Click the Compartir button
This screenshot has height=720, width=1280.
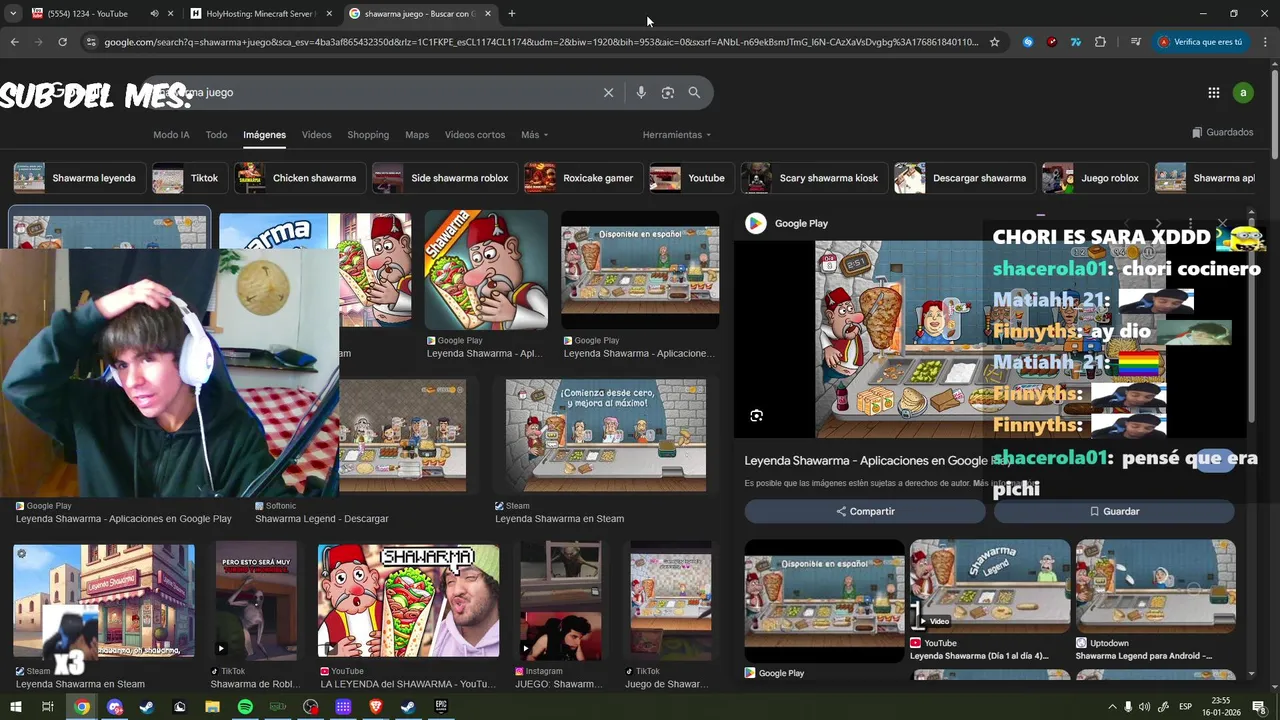[865, 511]
